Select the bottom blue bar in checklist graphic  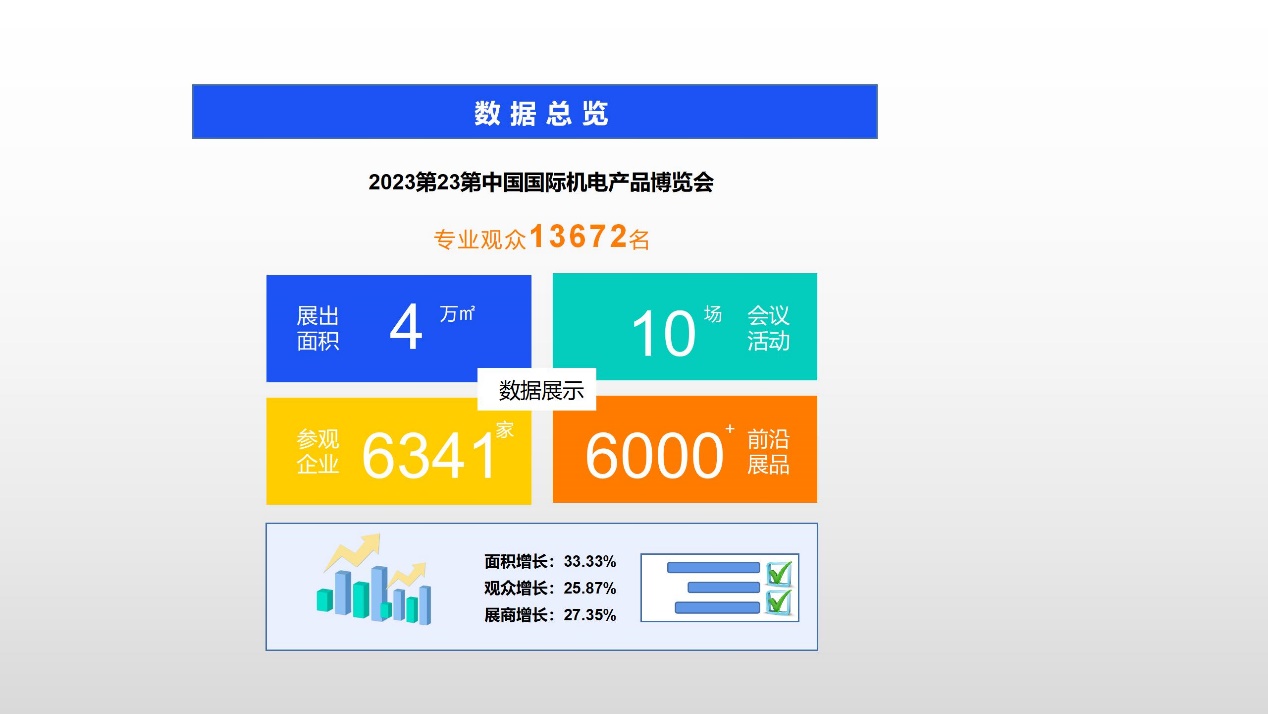(x=717, y=607)
